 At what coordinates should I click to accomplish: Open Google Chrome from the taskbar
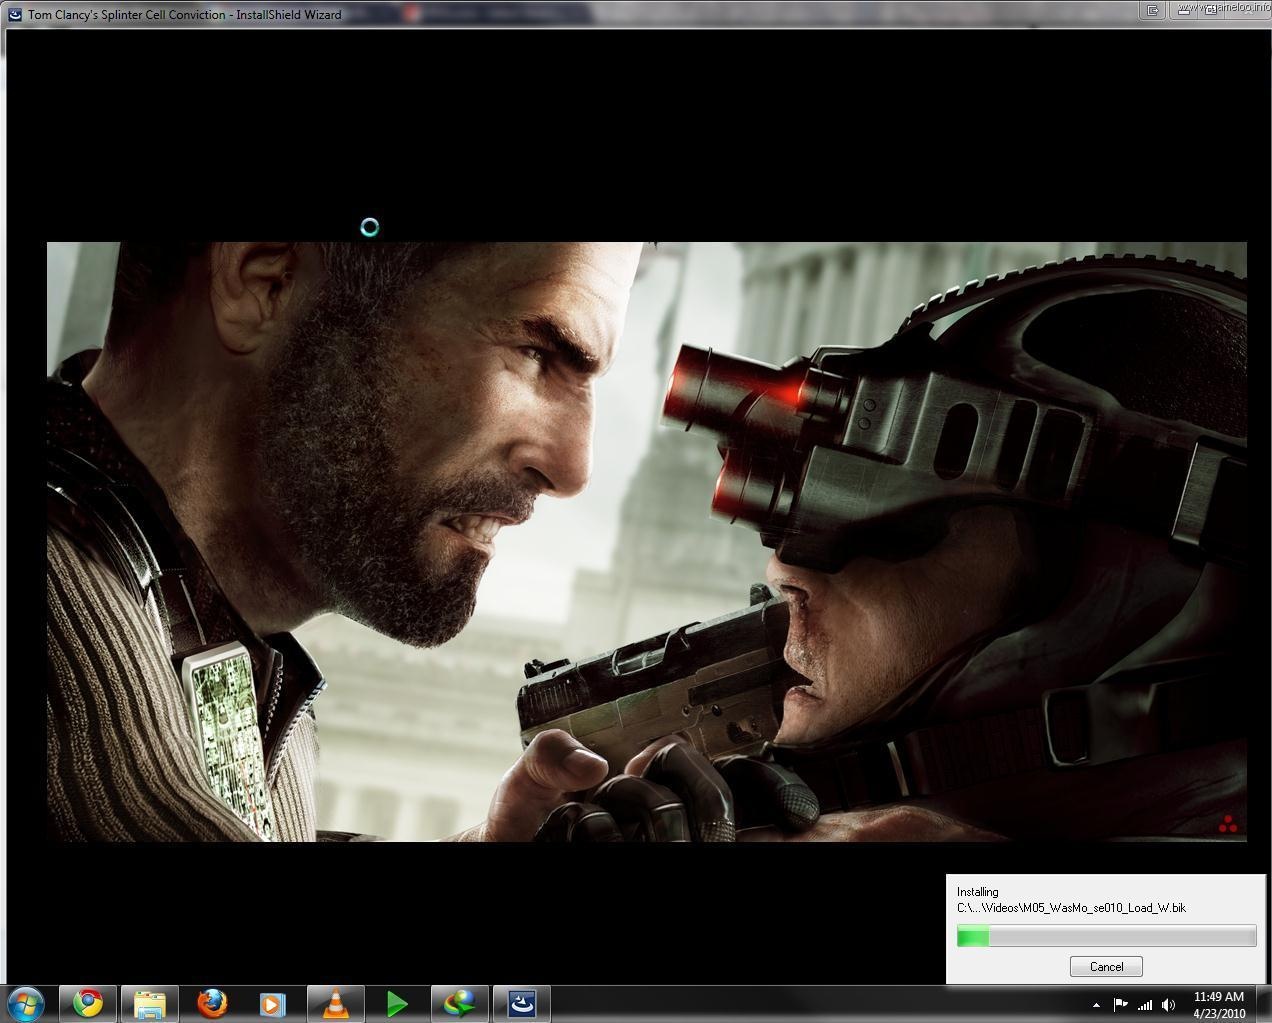[x=88, y=1003]
